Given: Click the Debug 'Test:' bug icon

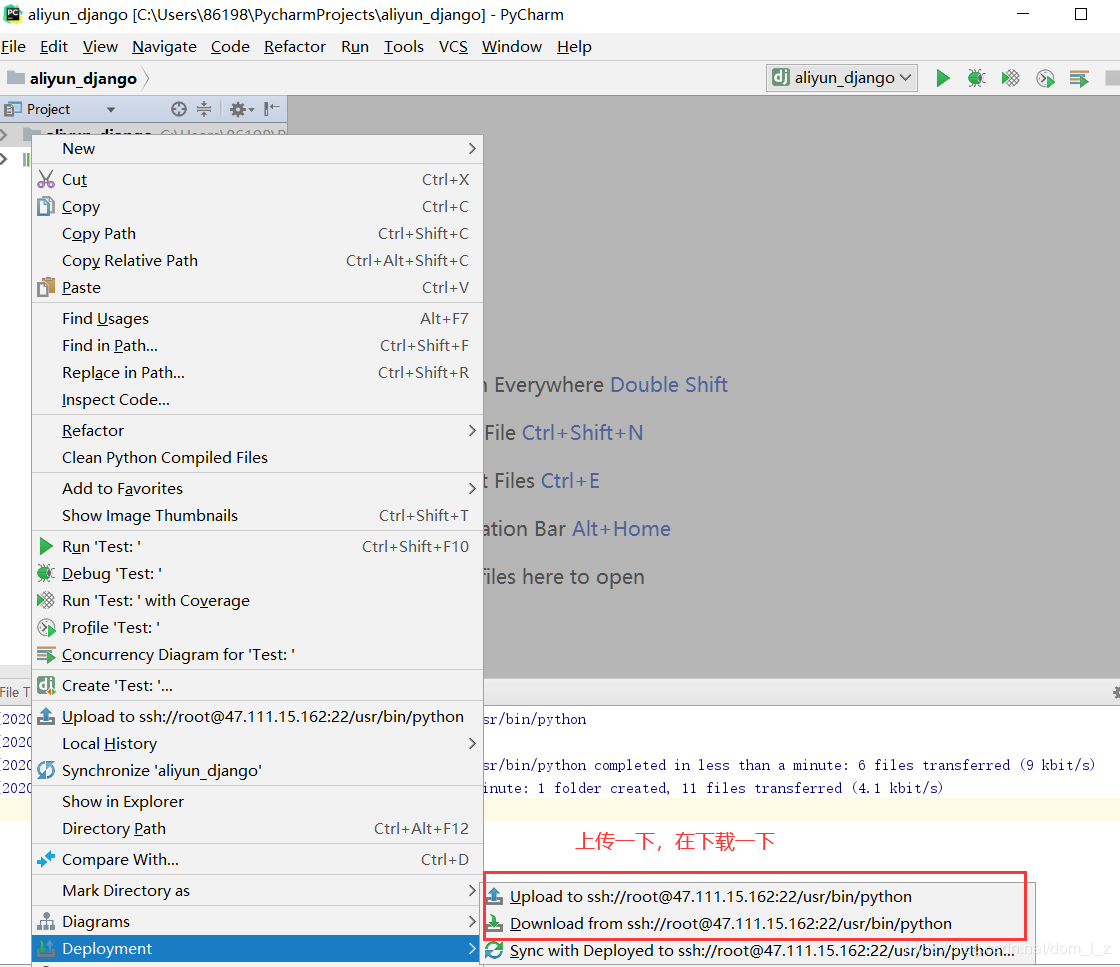Looking at the screenshot, I should click(x=46, y=573).
